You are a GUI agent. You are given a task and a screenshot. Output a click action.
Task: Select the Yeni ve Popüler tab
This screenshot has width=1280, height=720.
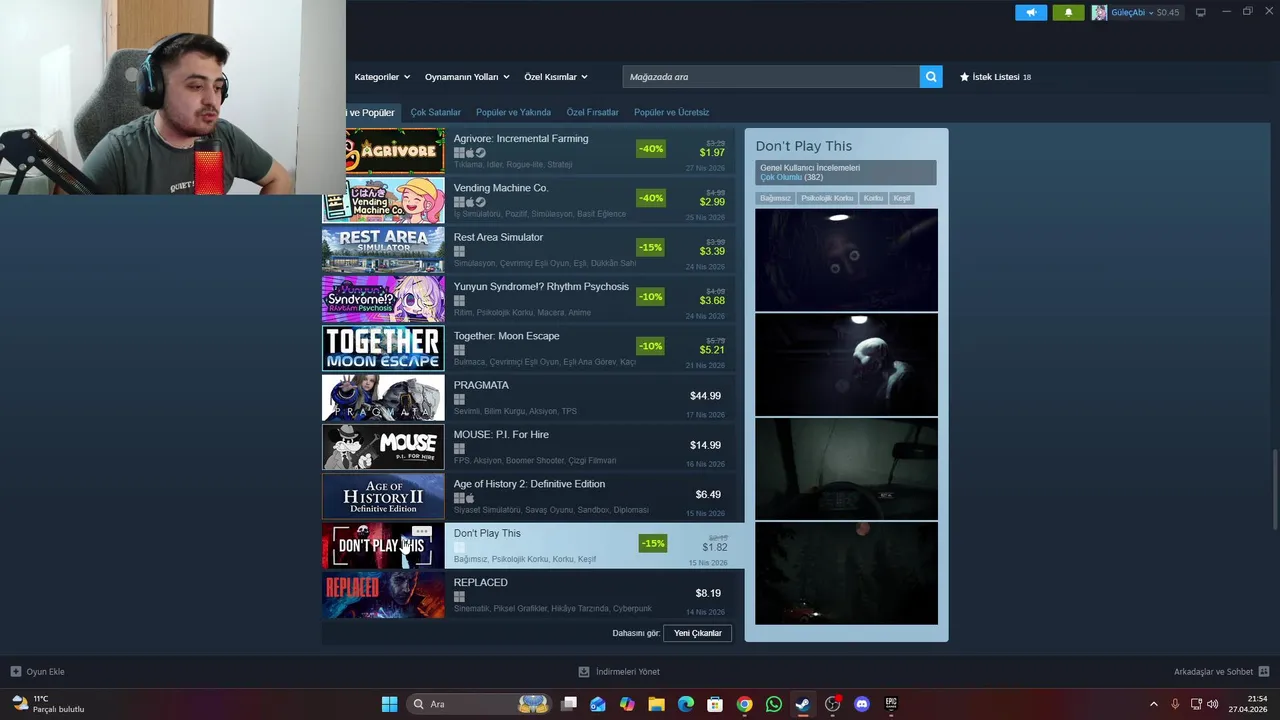tap(371, 112)
